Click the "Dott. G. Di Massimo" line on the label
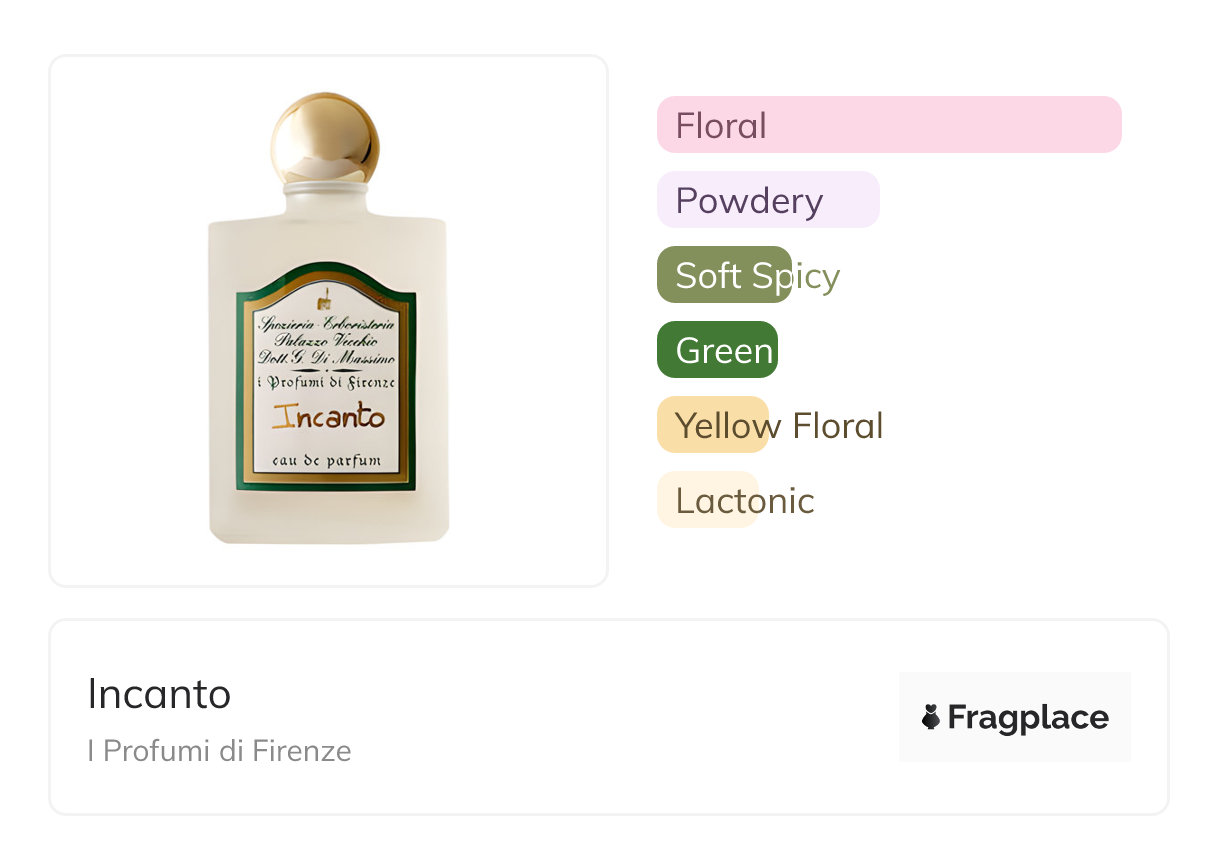The width and height of the screenshot is (1218, 864). [x=327, y=358]
